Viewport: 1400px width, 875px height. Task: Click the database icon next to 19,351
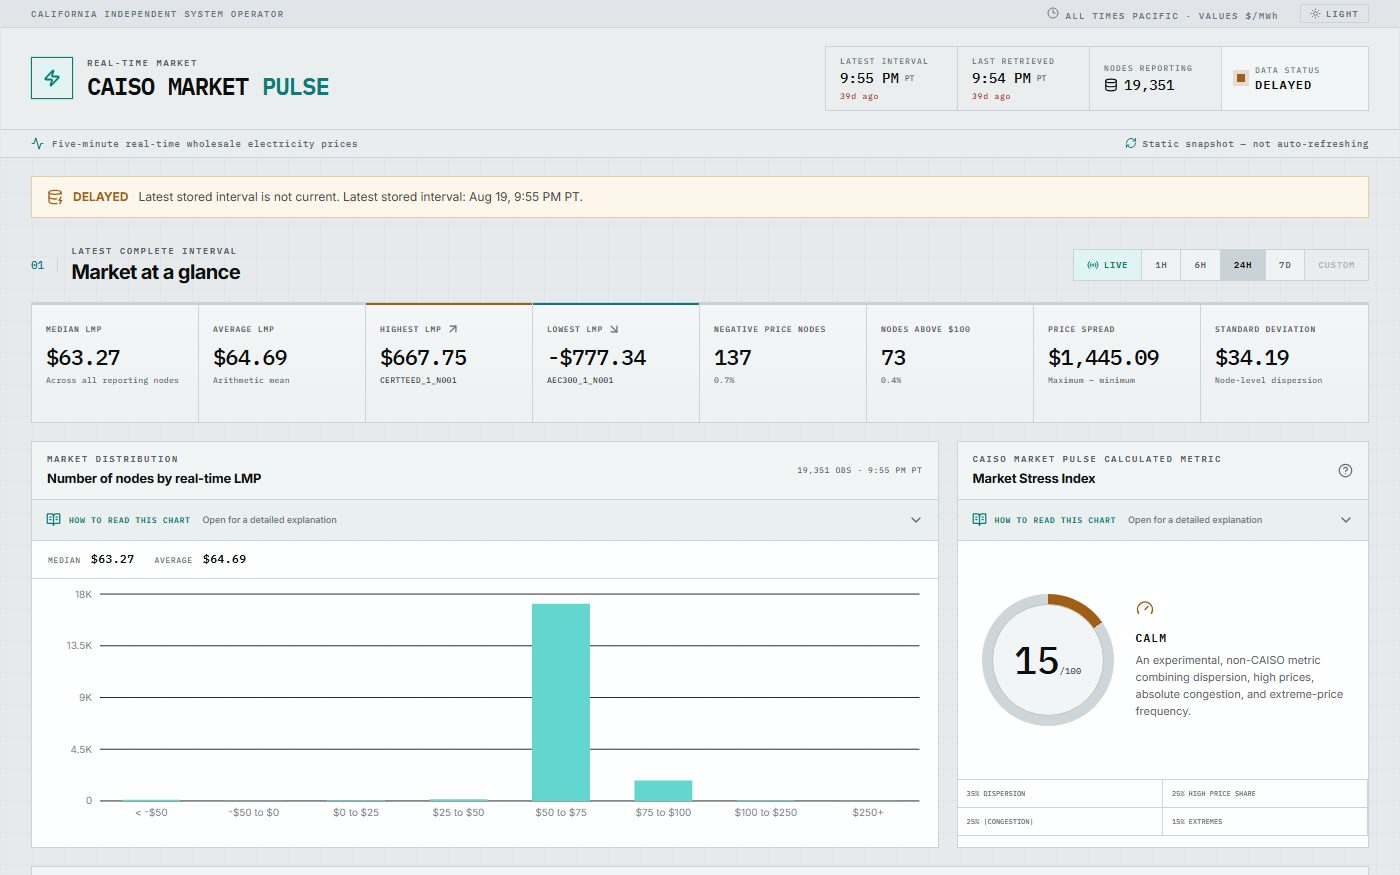[x=1110, y=85]
